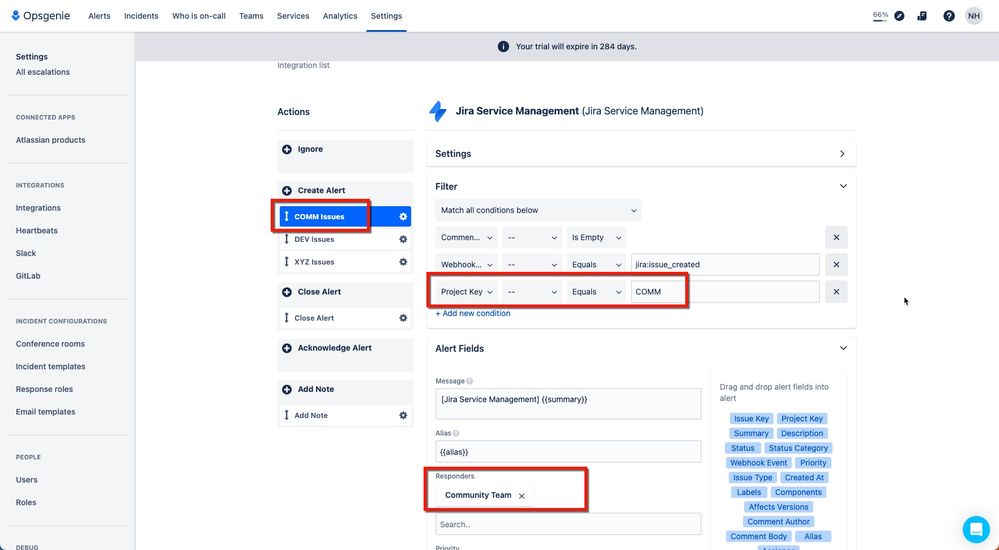Open the compass quick-start icon in header
Image resolution: width=999 pixels, height=550 pixels.
pyautogui.click(x=899, y=16)
